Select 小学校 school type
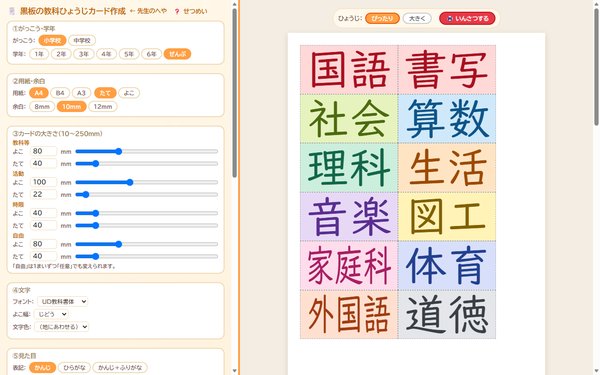Viewport: 600px width, 375px height. [x=52, y=40]
